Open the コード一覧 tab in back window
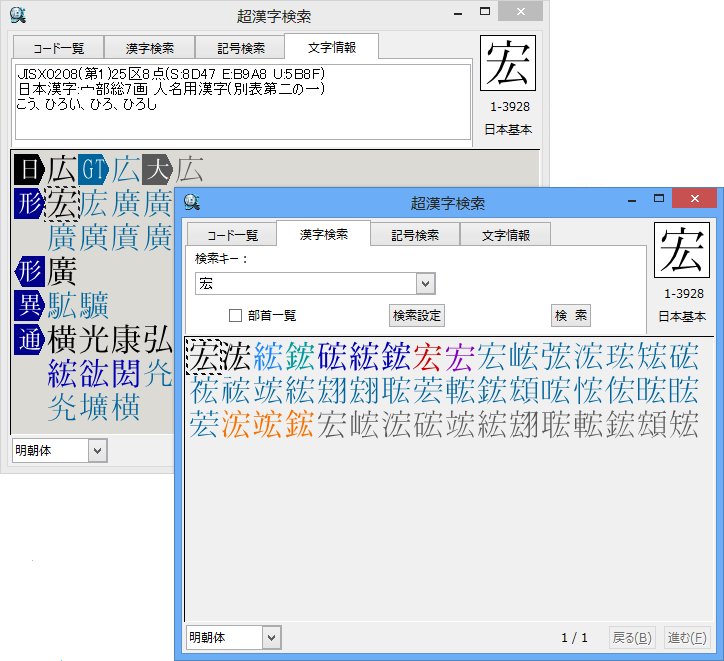 click(57, 47)
